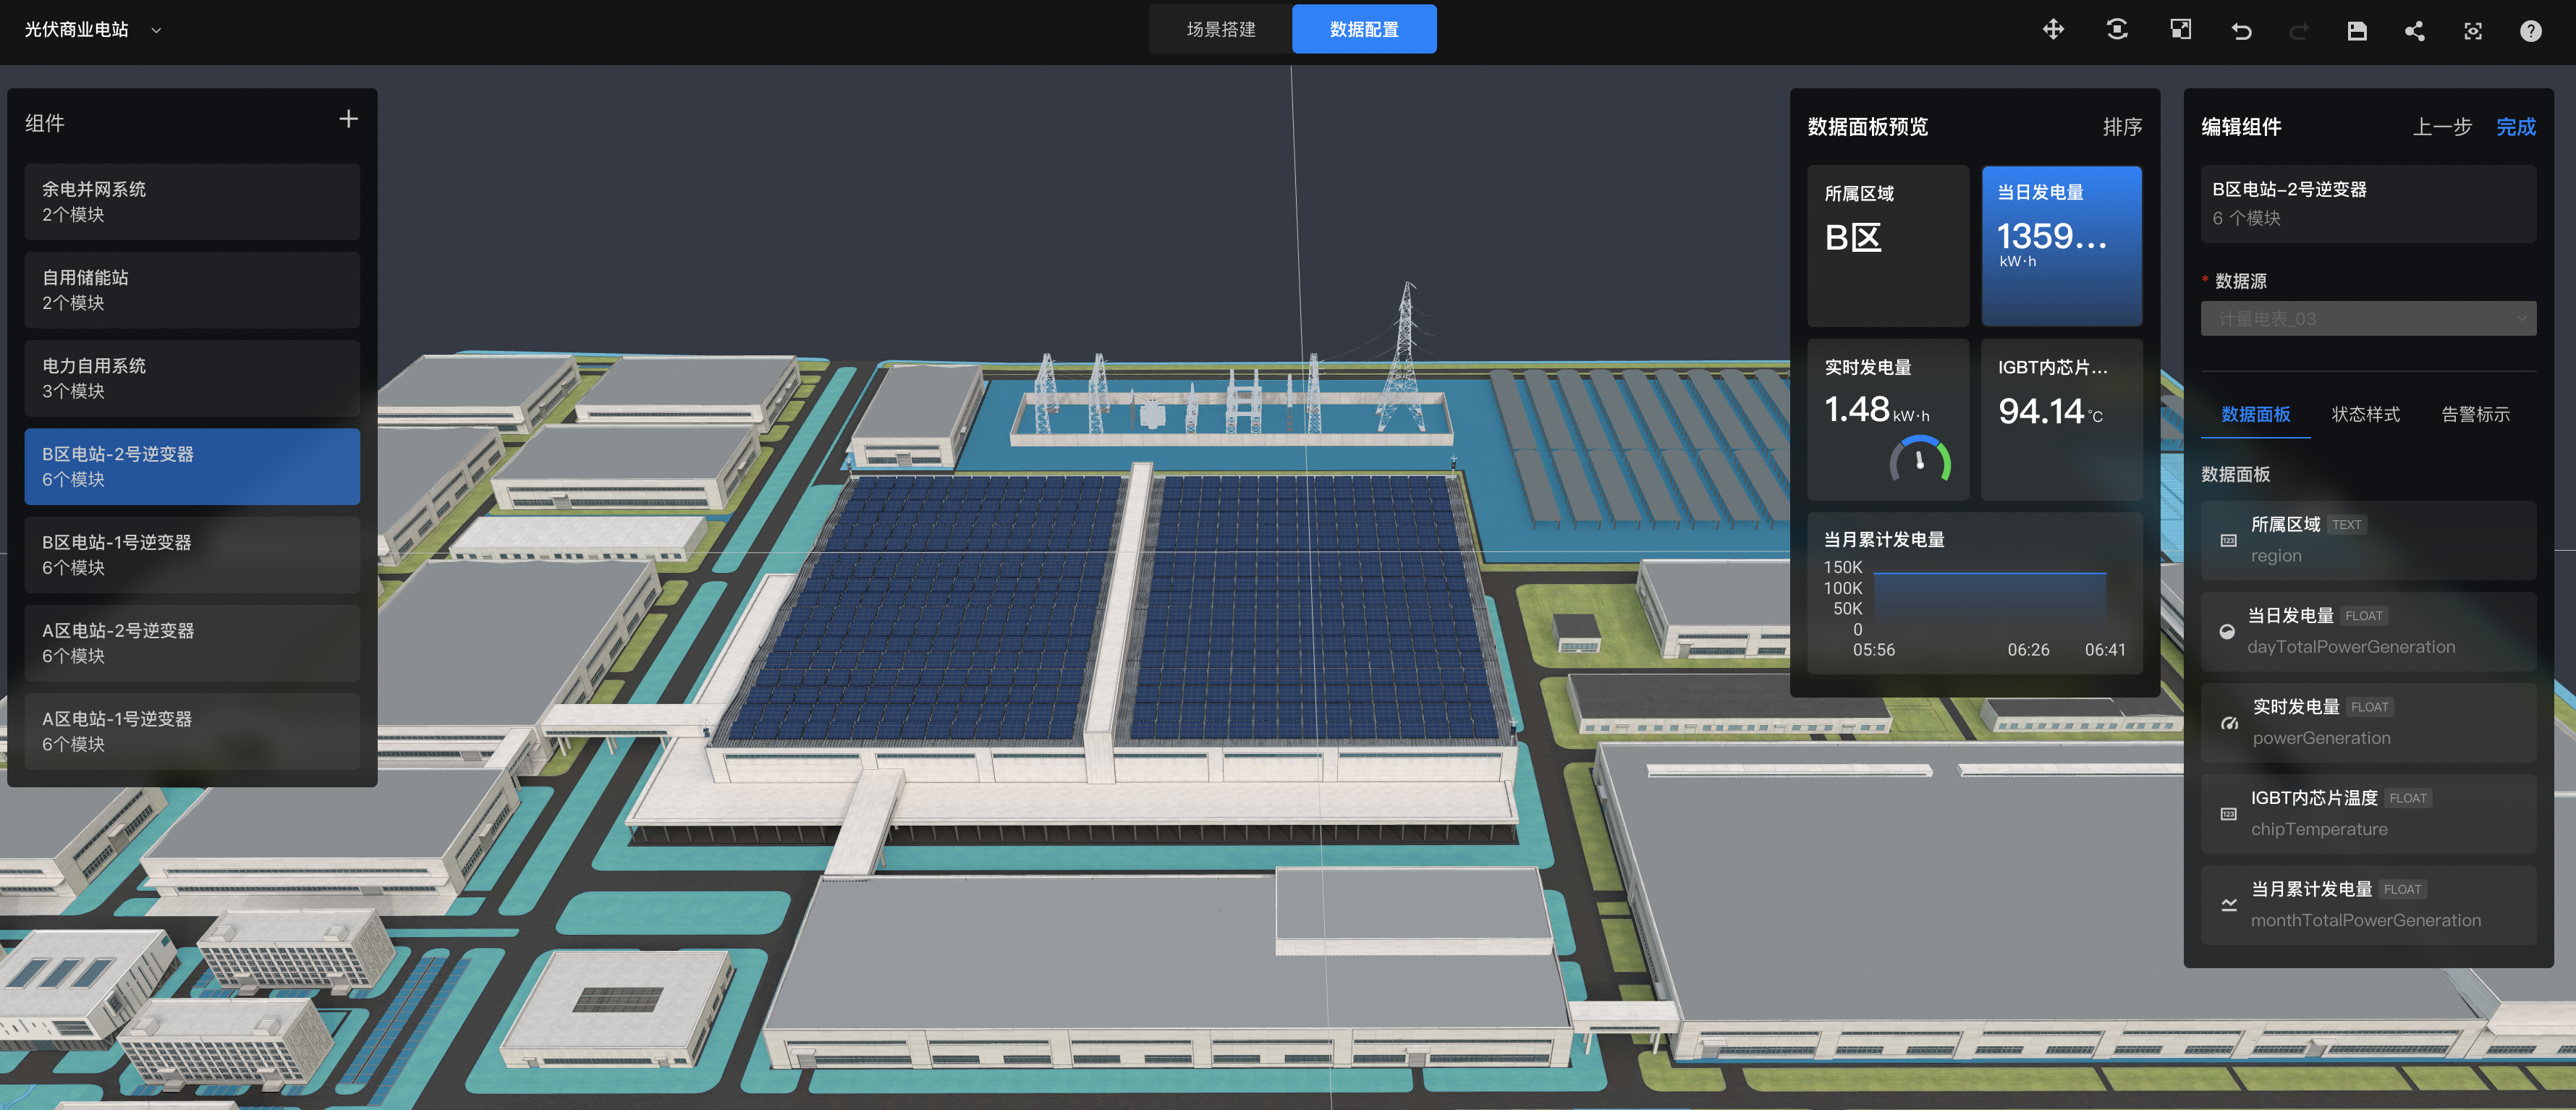Select the 状态样式 tab

(x=2365, y=414)
